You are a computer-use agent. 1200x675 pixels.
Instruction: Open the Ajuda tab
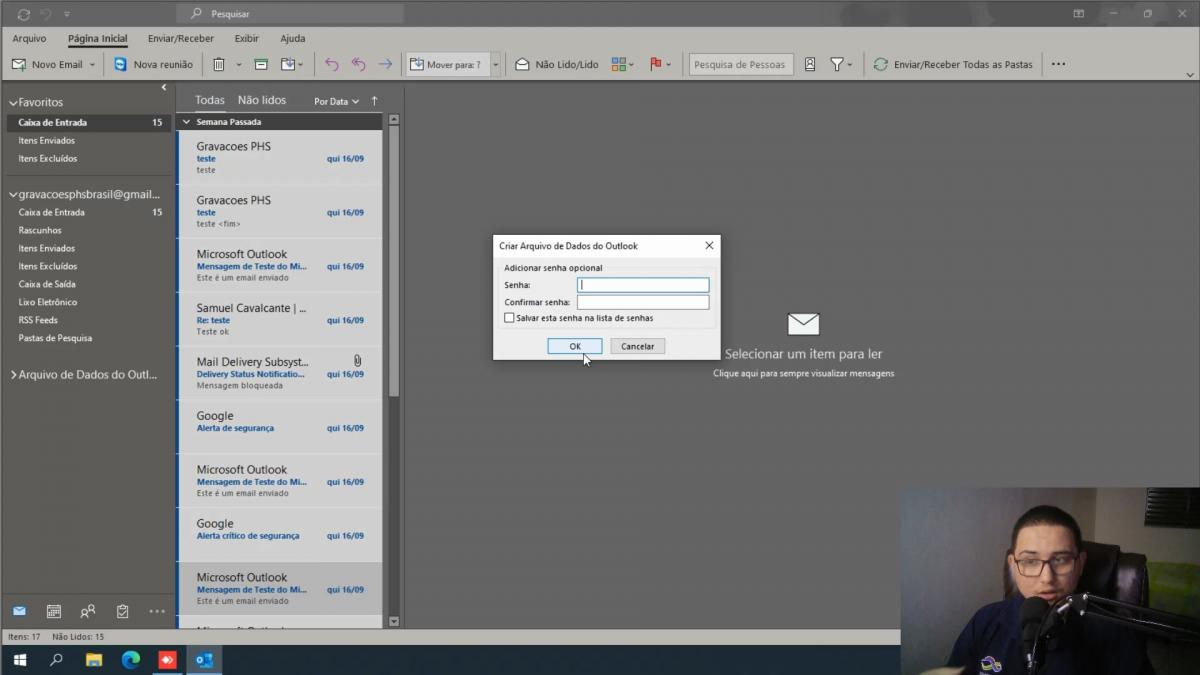tap(292, 38)
